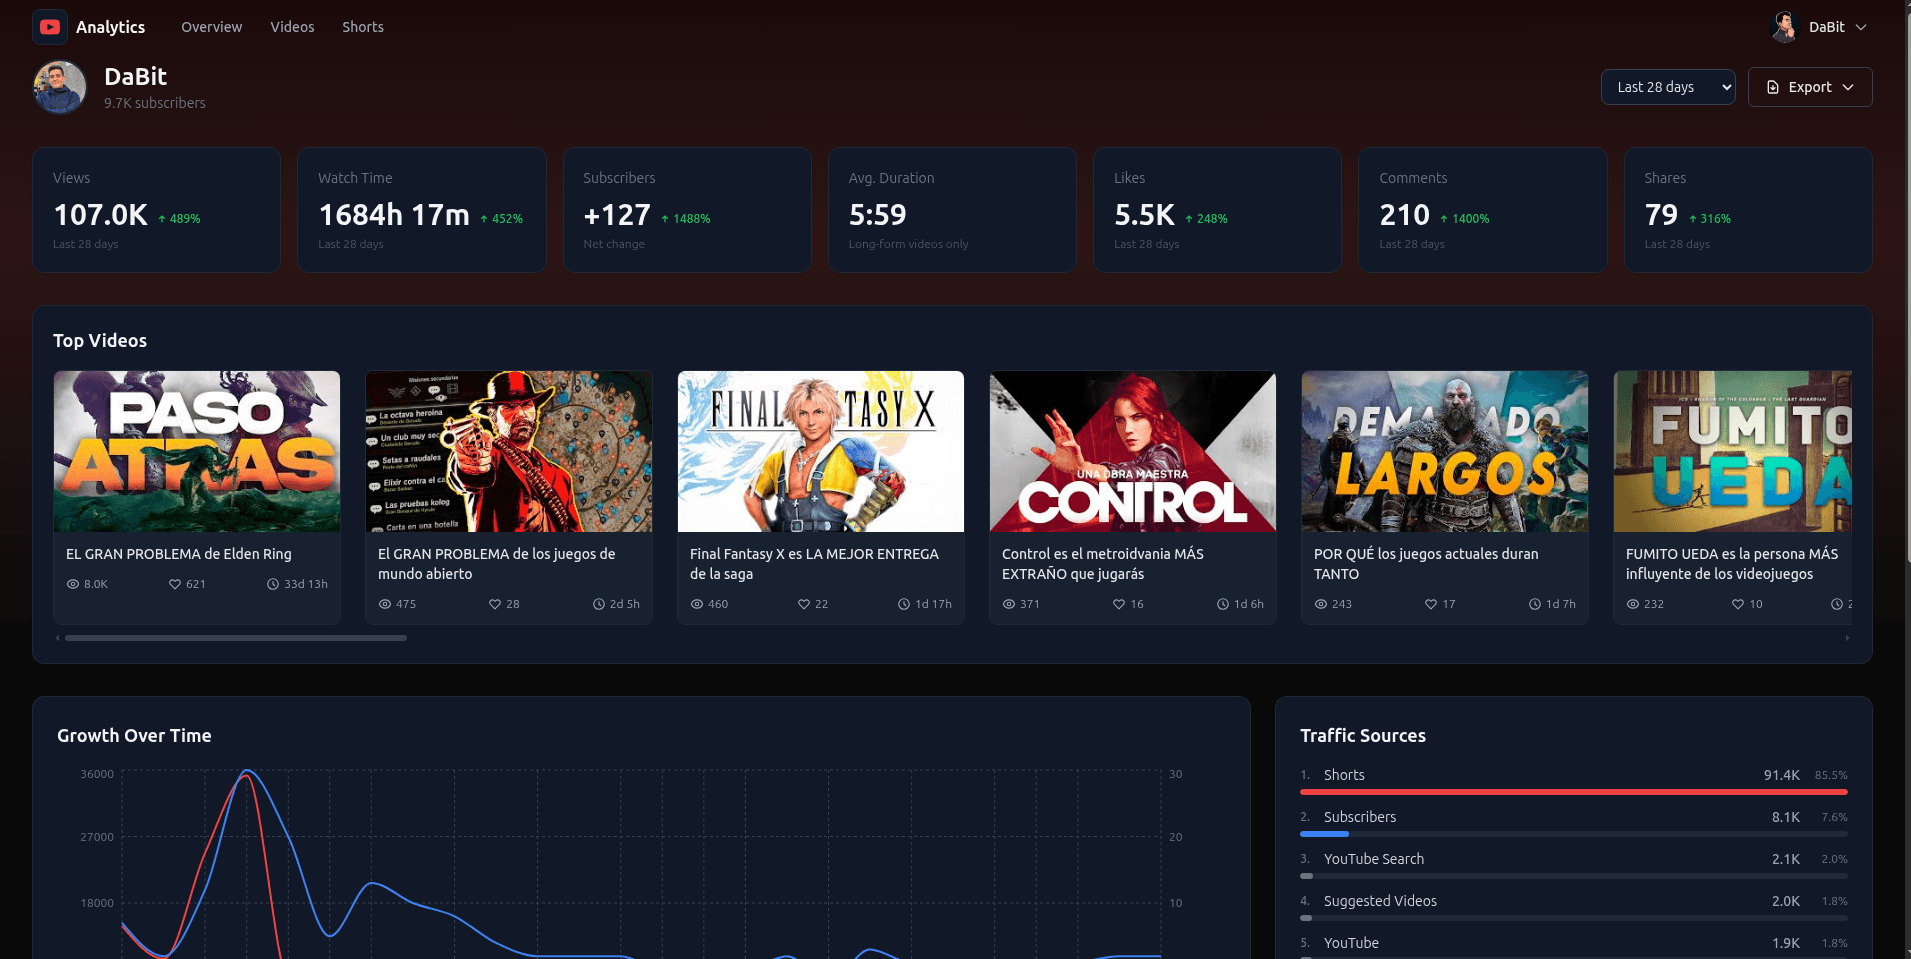Click the heart icon on Final Fantasy X video
This screenshot has height=959, width=1911.
coord(803,604)
